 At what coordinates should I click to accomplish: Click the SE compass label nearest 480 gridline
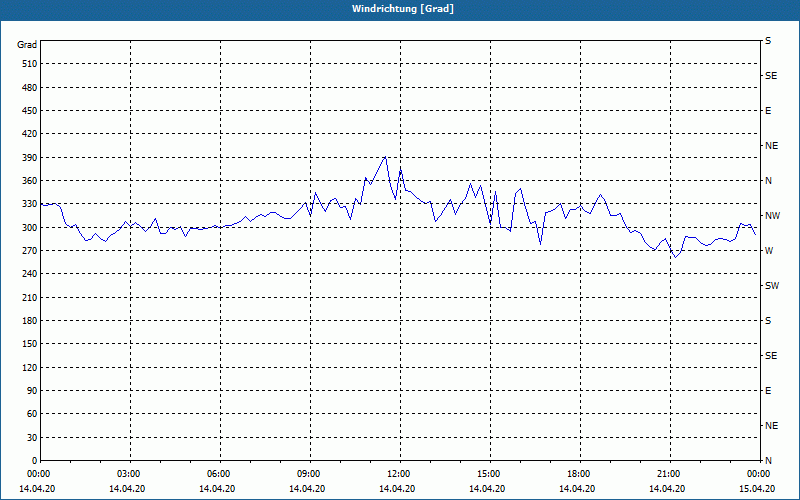point(771,76)
